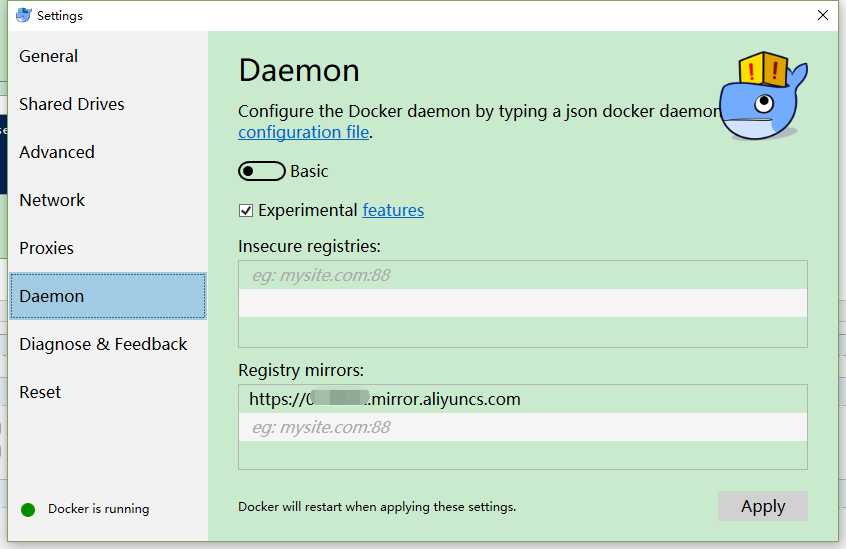Screen dimensions: 846x549
Task: Click the empty Registry mirrors placeholder row
Action: click(522, 427)
